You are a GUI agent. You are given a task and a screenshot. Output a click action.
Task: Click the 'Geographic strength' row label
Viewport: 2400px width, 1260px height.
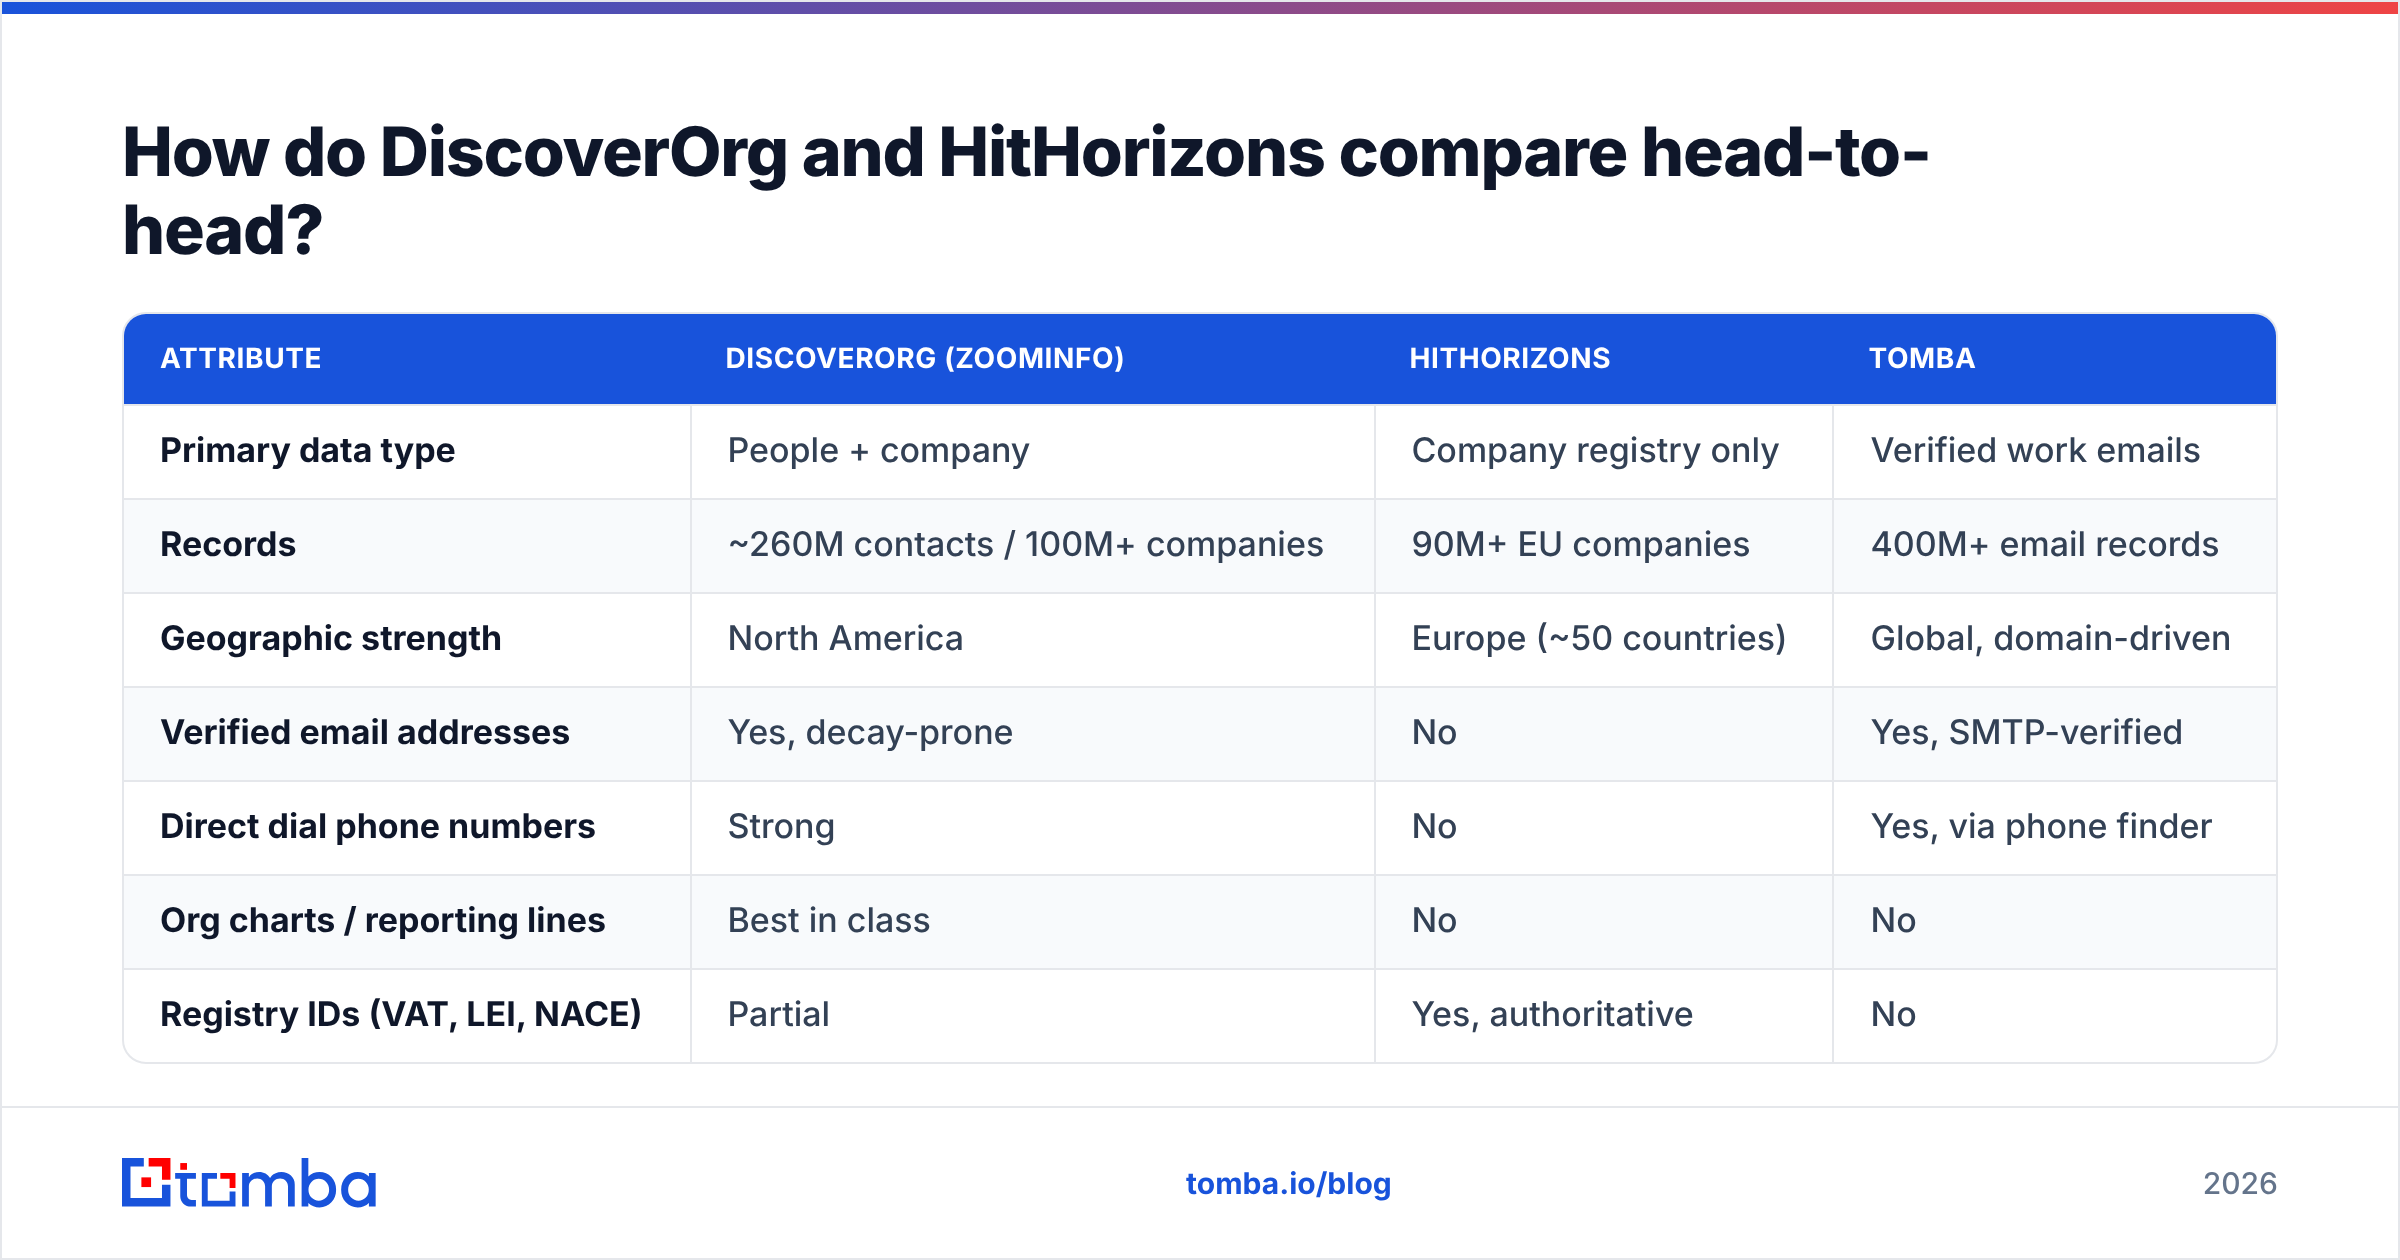coord(331,639)
